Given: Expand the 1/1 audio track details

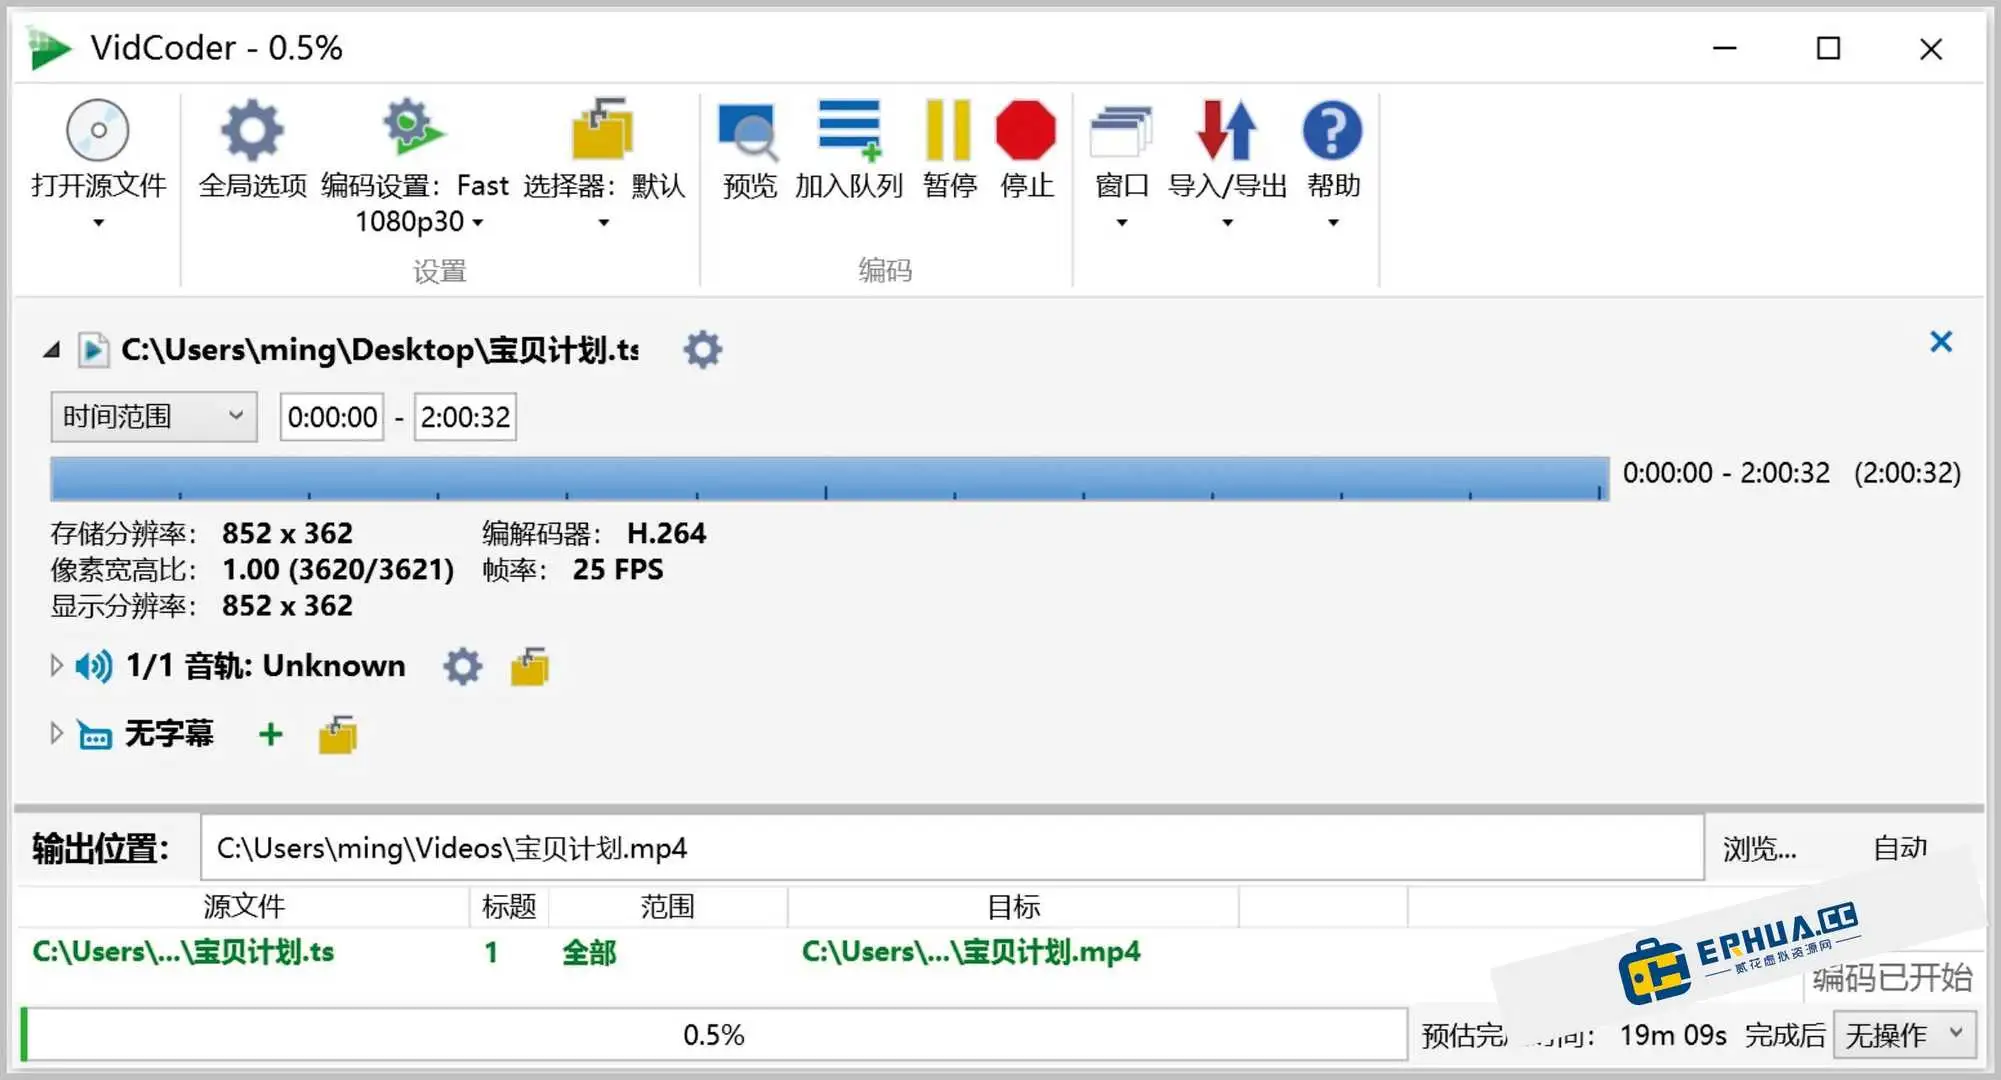Looking at the screenshot, I should click(x=55, y=665).
